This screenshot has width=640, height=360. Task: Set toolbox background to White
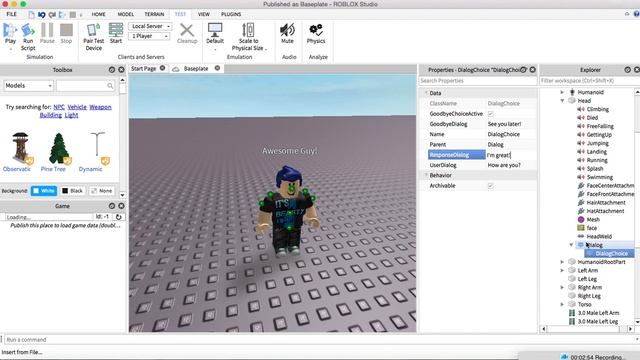44,191
